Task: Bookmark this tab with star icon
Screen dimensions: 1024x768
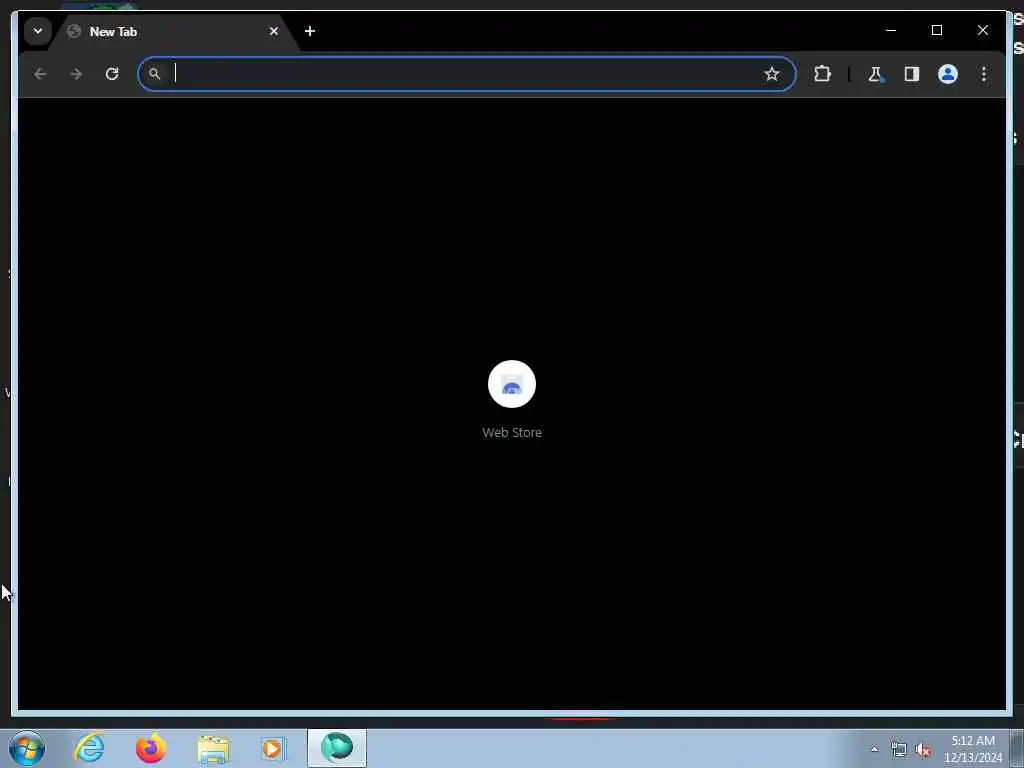Action: [x=771, y=74]
